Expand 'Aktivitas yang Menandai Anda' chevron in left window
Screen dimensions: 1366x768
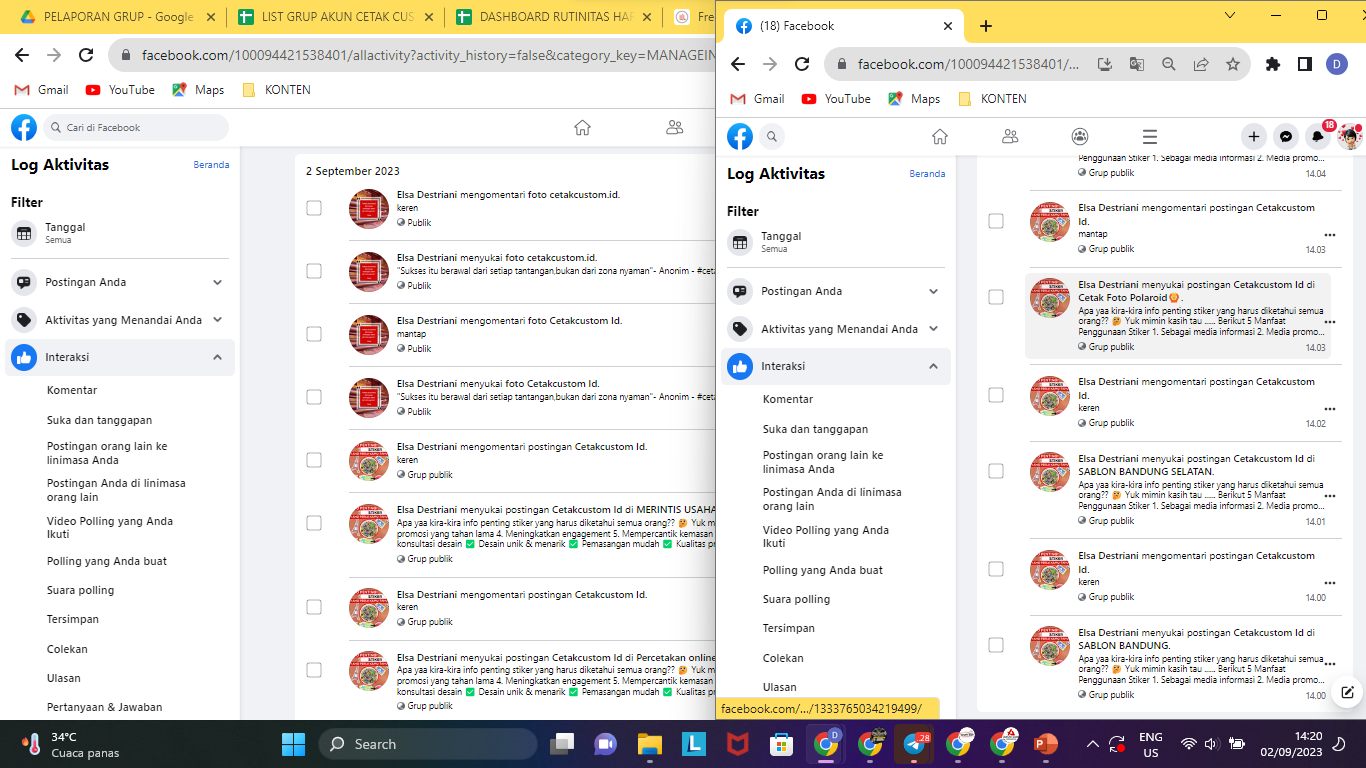point(218,320)
